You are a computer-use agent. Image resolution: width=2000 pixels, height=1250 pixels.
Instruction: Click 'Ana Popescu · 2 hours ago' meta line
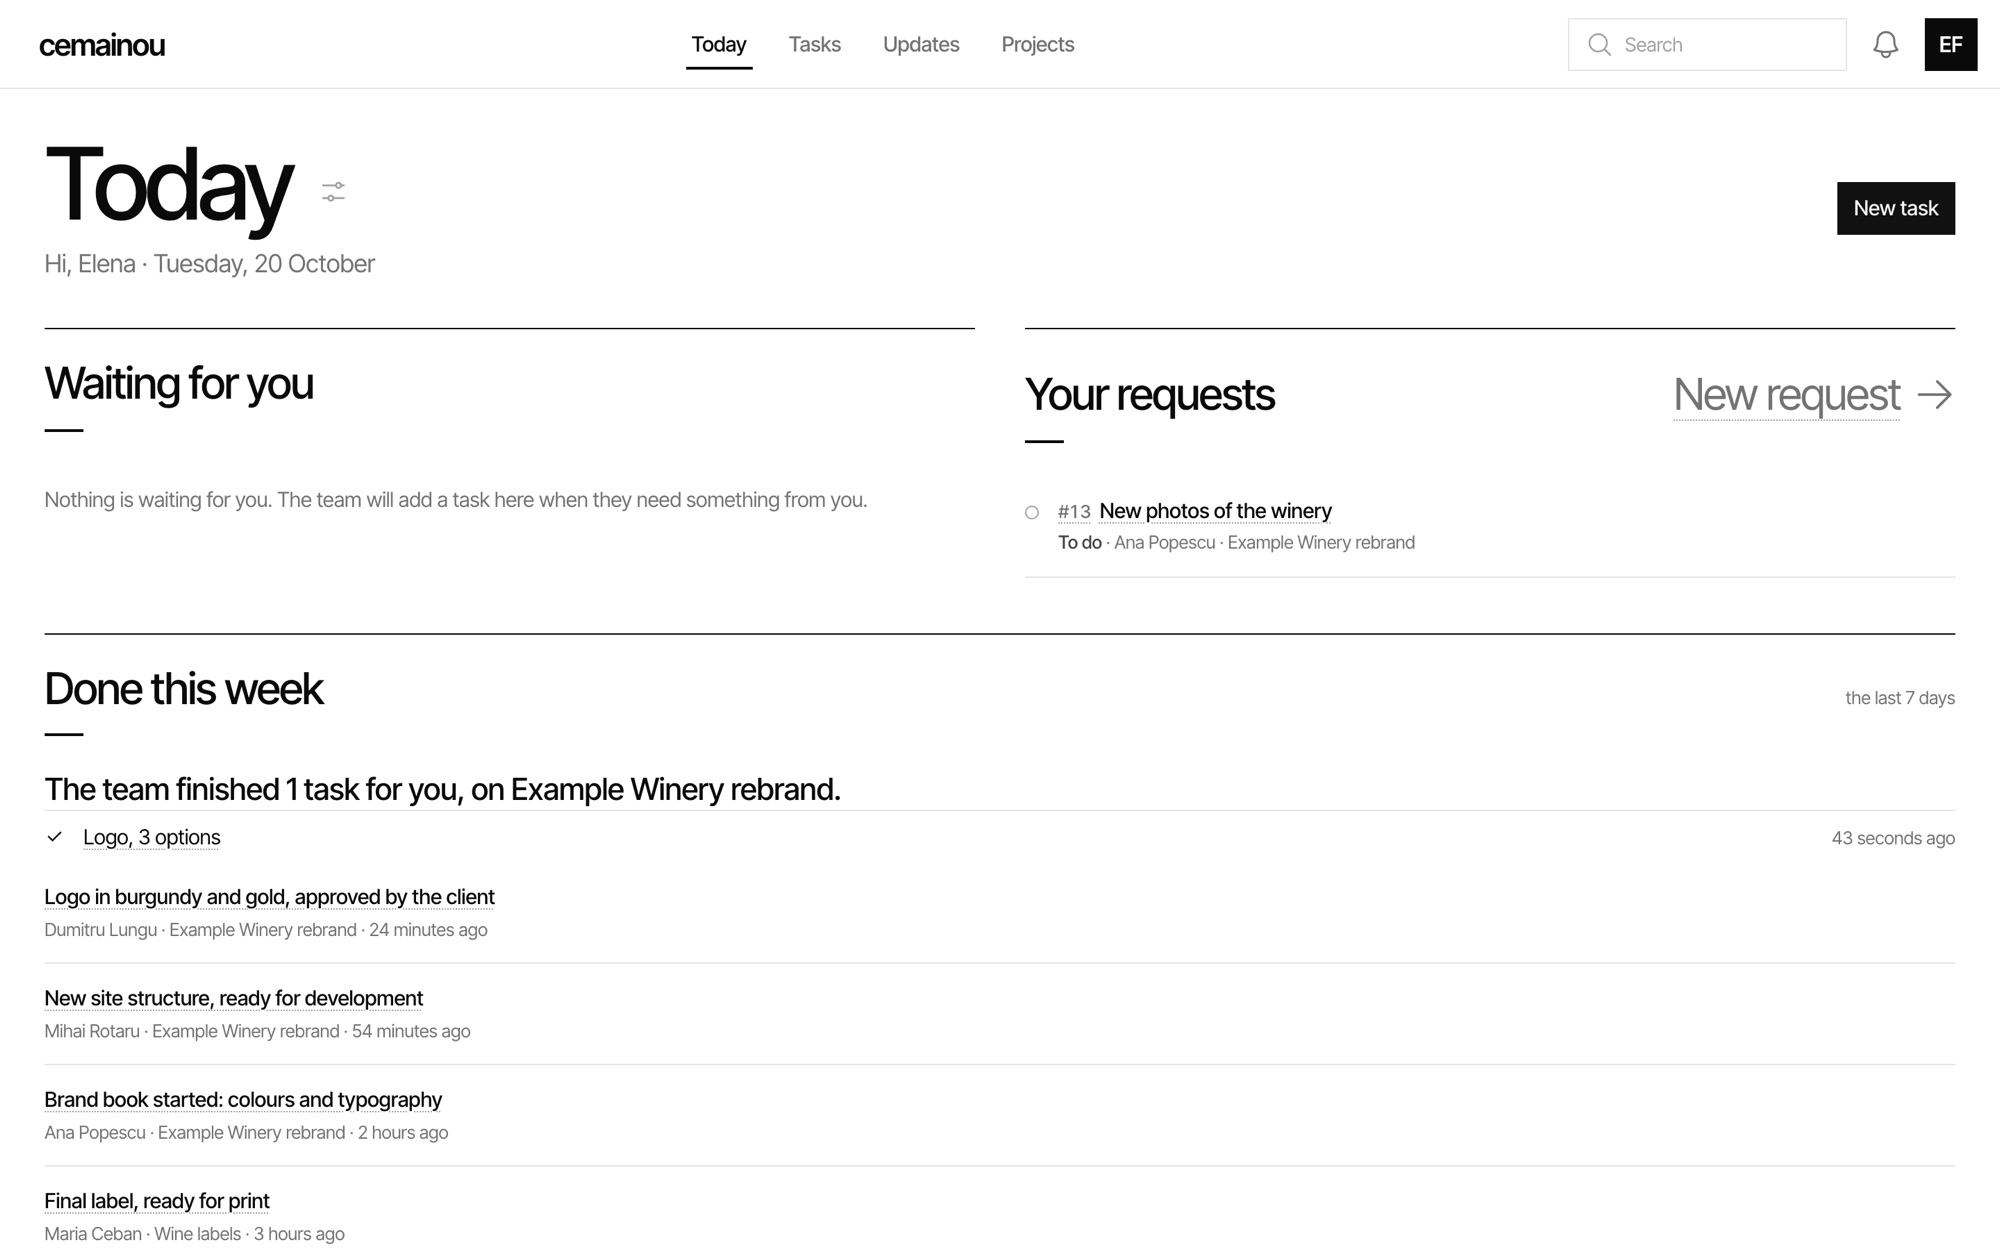pos(246,1133)
